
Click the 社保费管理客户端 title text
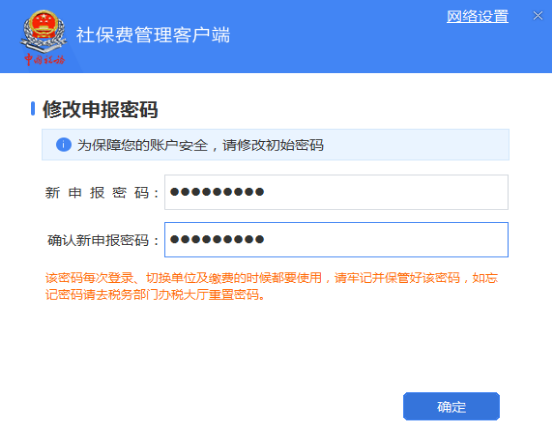(153, 35)
